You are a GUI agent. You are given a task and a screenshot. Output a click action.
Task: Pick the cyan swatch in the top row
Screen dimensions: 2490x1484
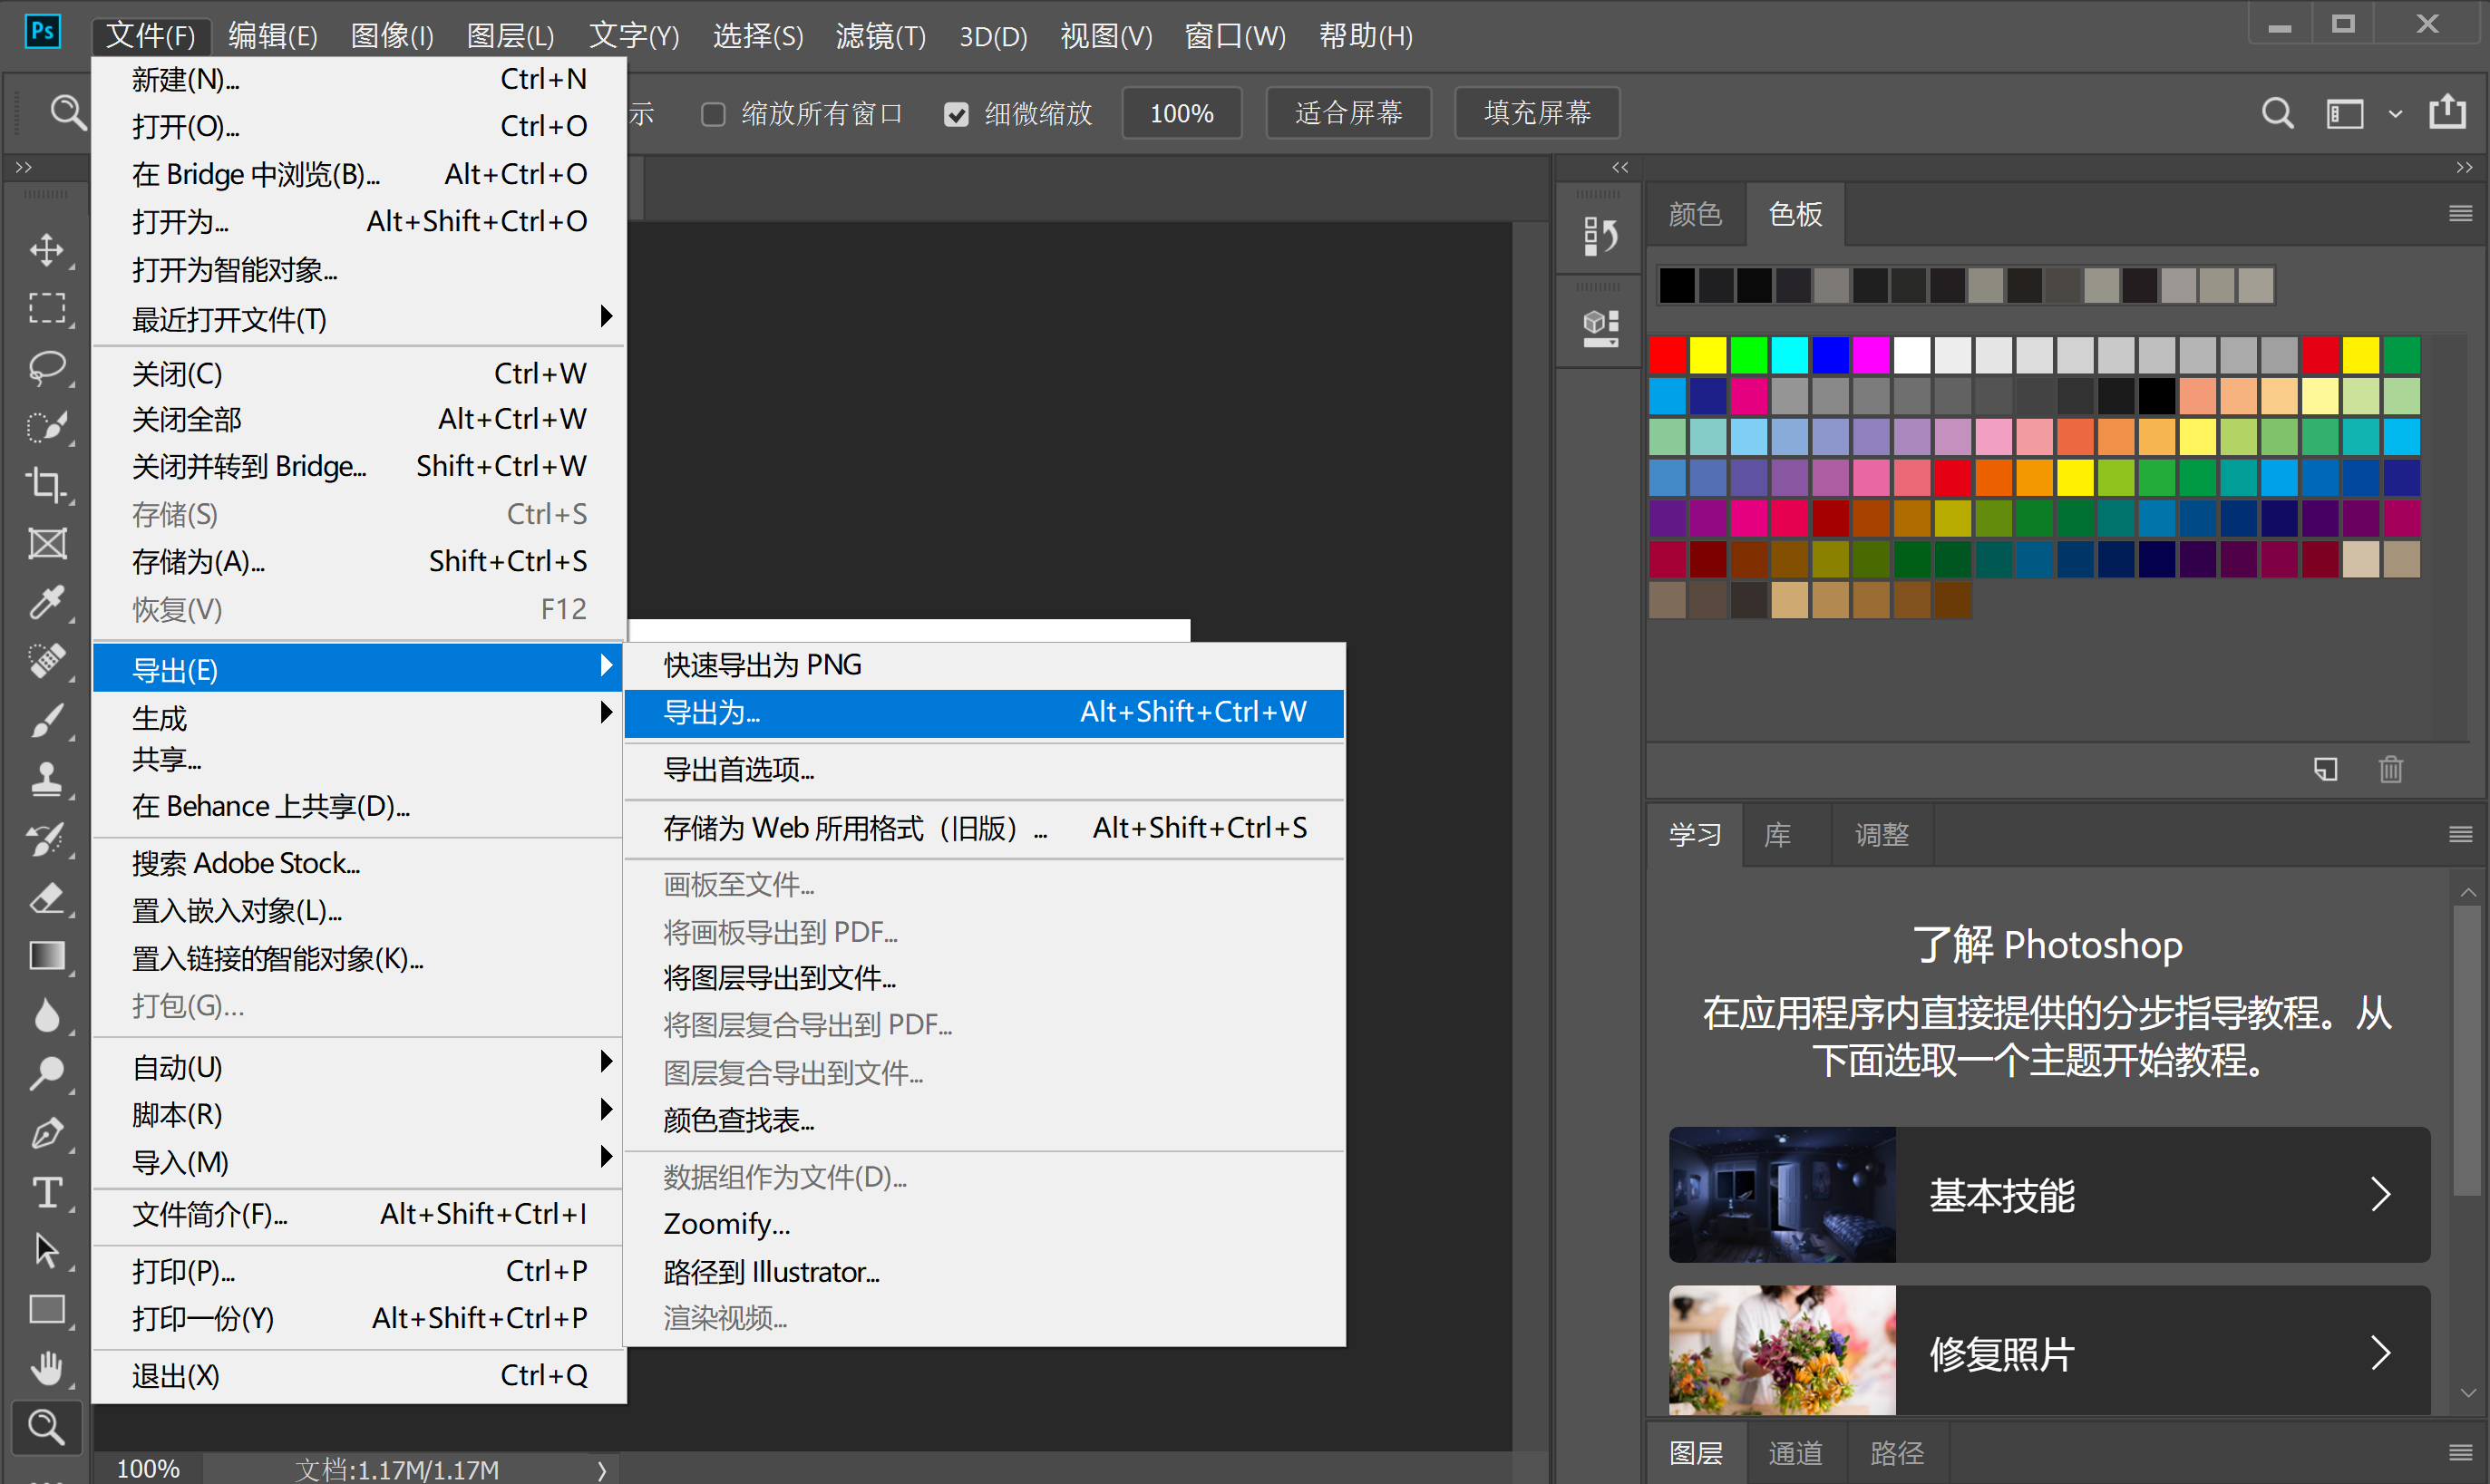(1790, 355)
